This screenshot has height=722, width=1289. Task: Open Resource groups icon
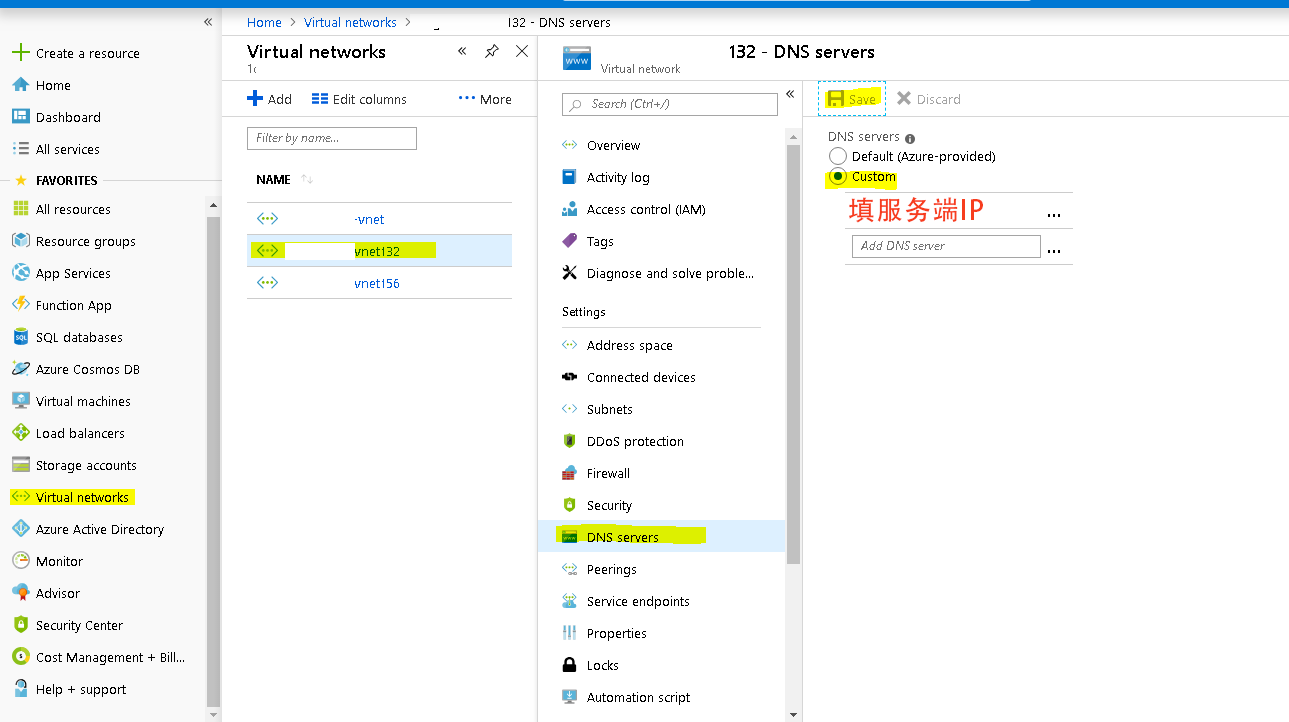(21, 241)
